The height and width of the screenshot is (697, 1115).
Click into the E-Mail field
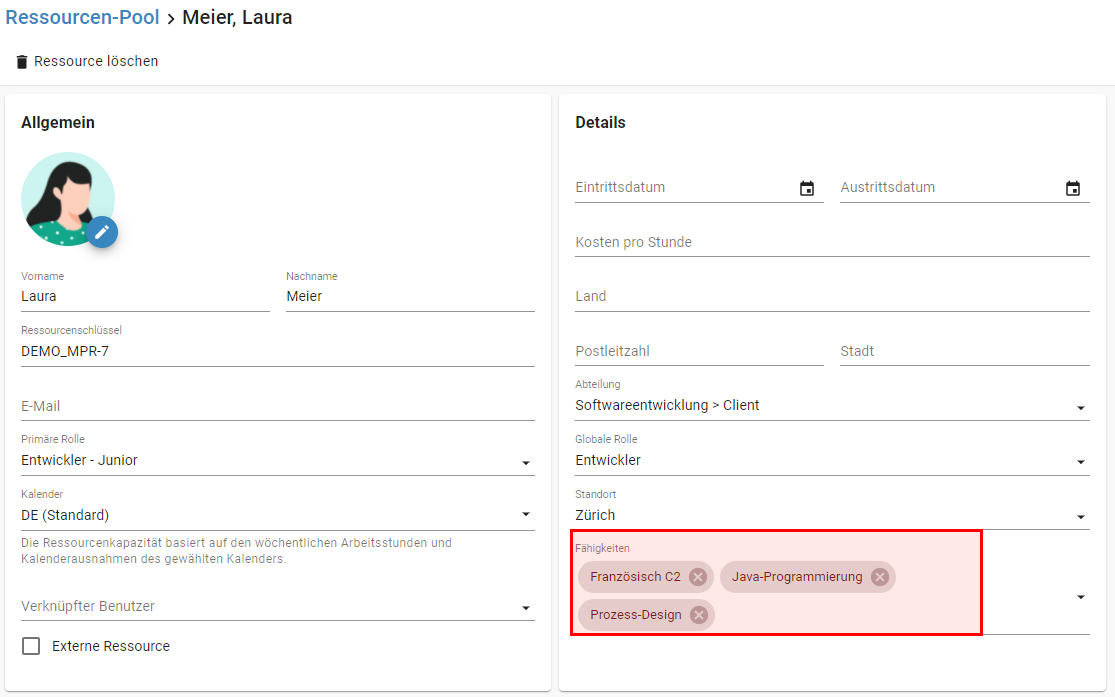point(277,406)
